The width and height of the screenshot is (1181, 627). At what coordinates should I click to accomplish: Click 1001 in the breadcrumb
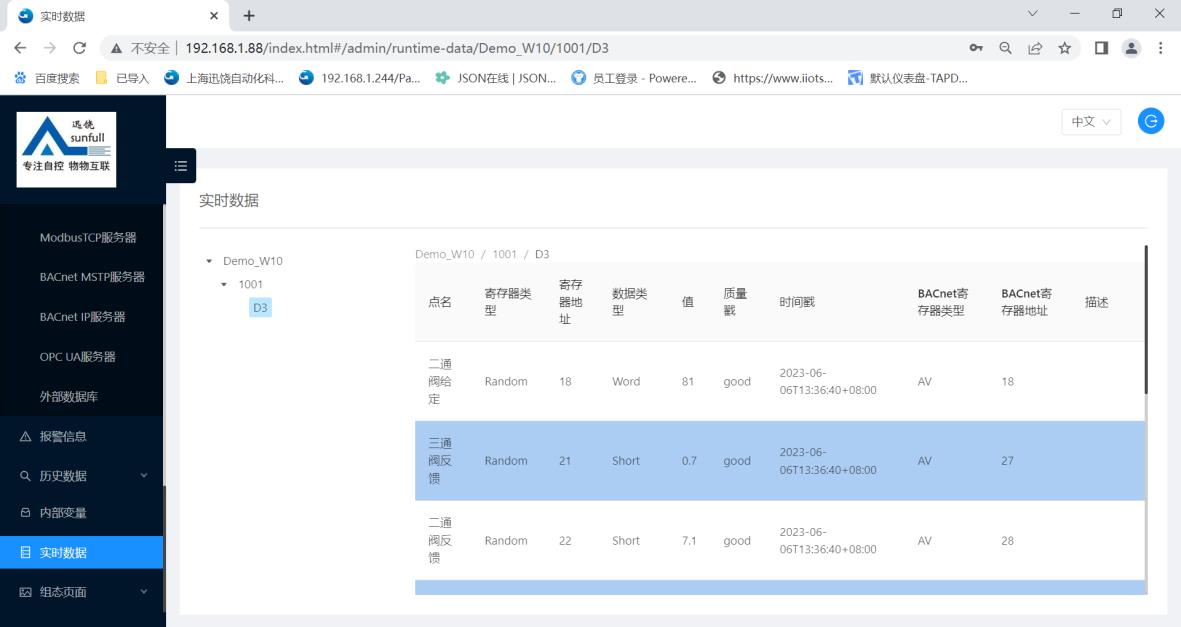tap(505, 254)
